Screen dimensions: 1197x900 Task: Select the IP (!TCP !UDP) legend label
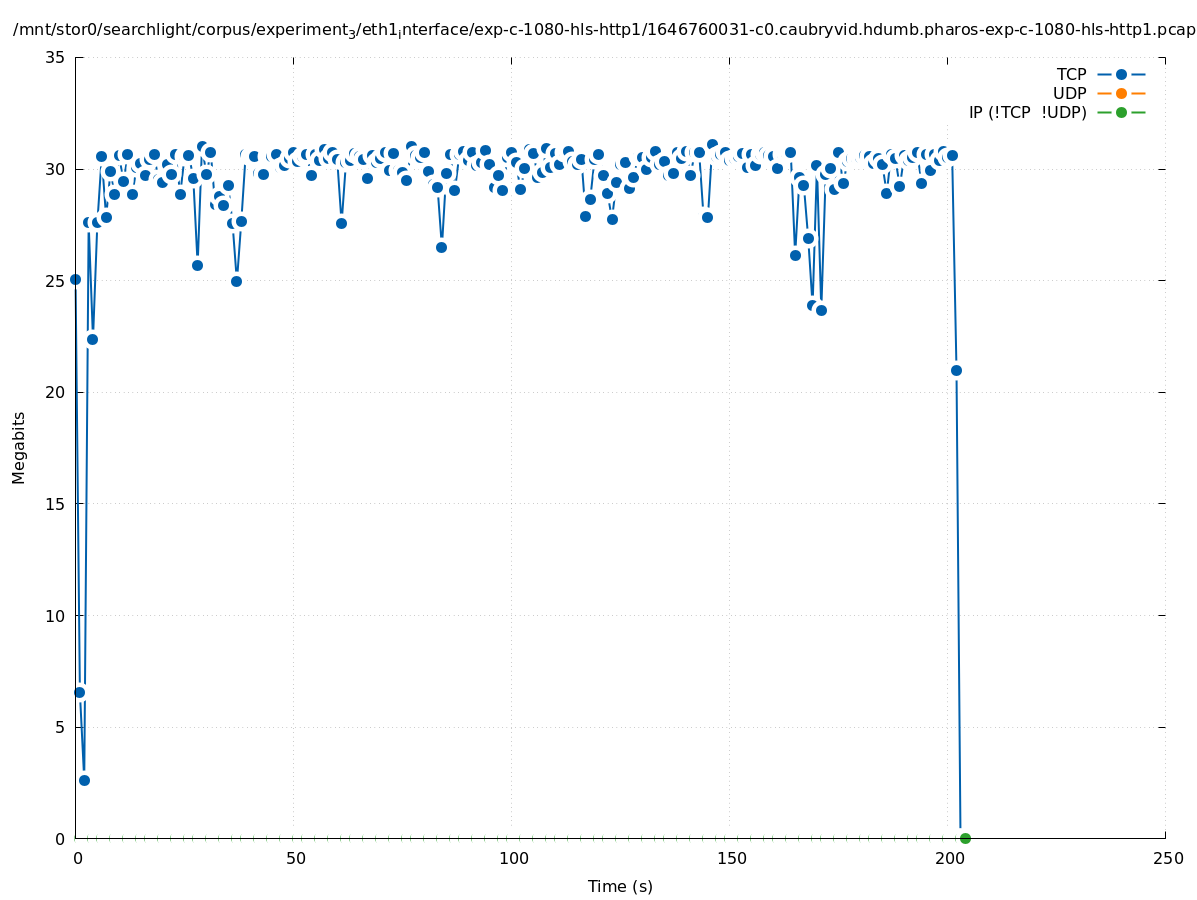pyautogui.click(x=1027, y=112)
